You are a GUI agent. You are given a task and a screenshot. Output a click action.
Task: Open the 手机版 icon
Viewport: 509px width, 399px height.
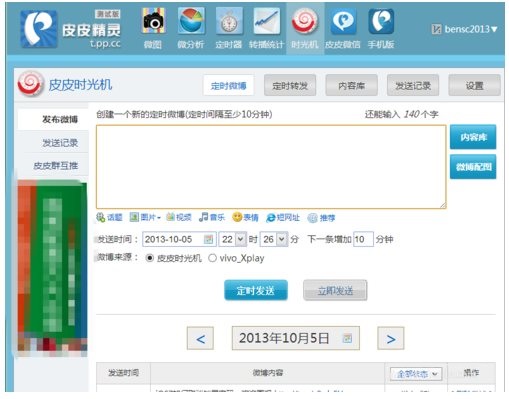[x=381, y=21]
